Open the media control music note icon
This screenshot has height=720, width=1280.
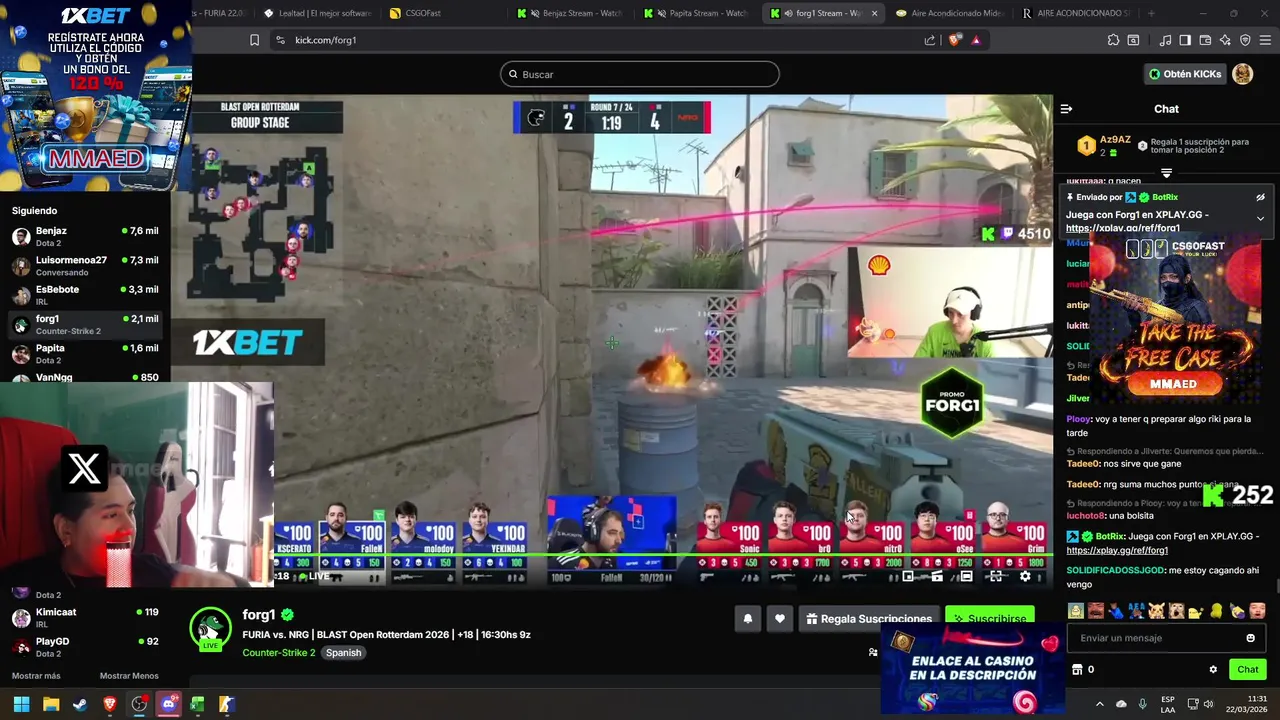click(x=1165, y=40)
